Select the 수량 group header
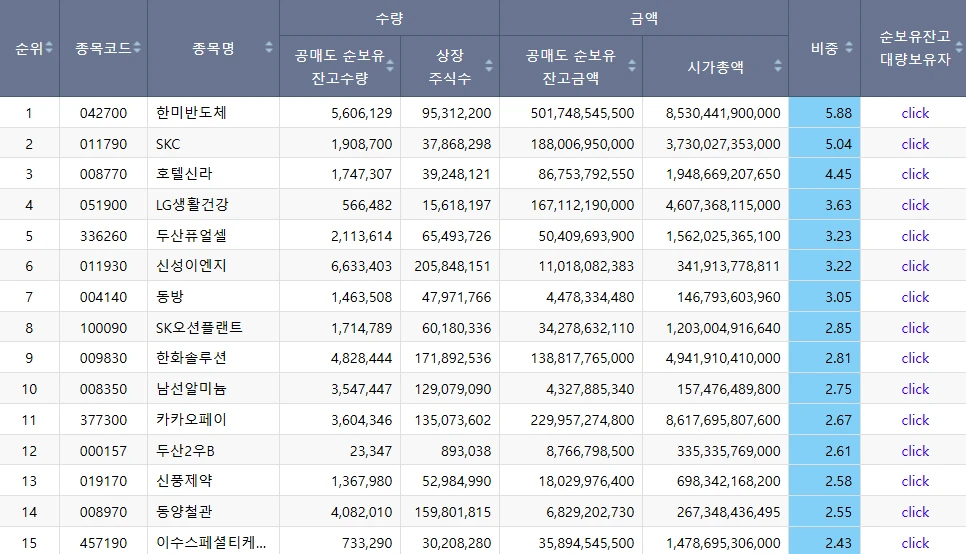 [x=389, y=19]
